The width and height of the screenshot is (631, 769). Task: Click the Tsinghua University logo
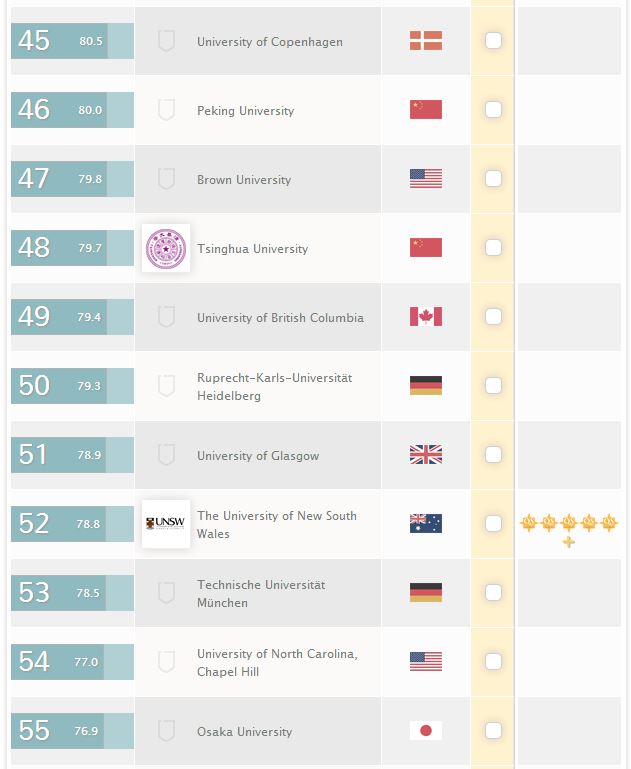pyautogui.click(x=166, y=248)
